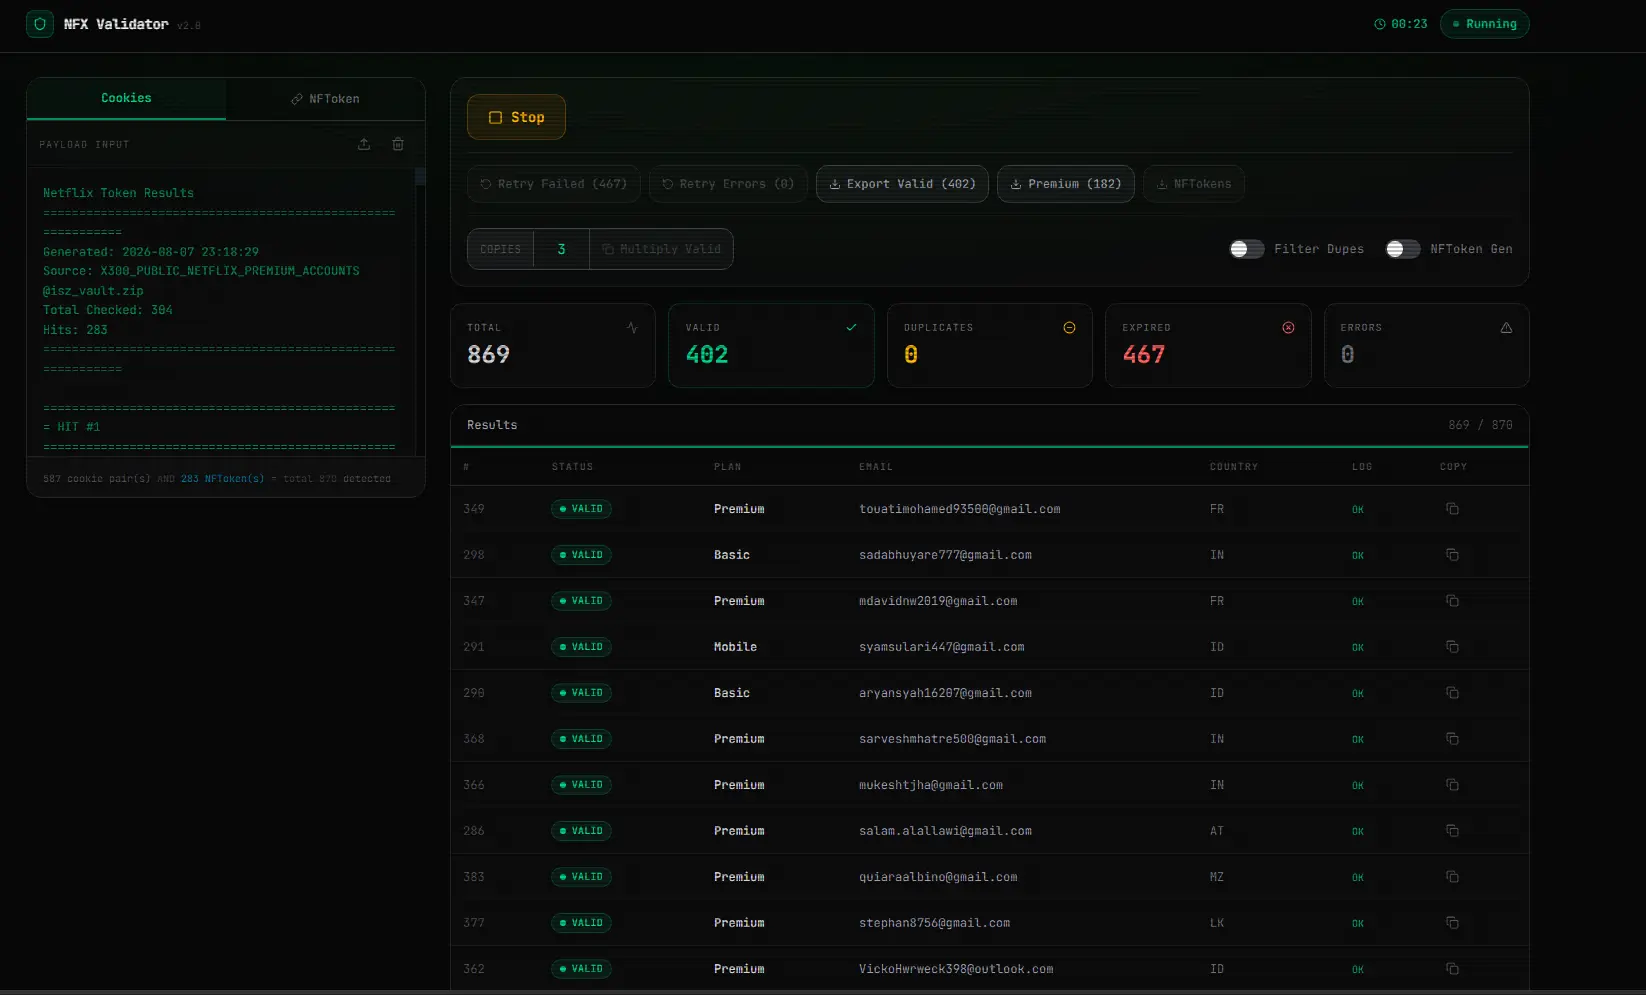
Task: Click the NFX Validator shield logo
Action: pyautogui.click(x=40, y=24)
